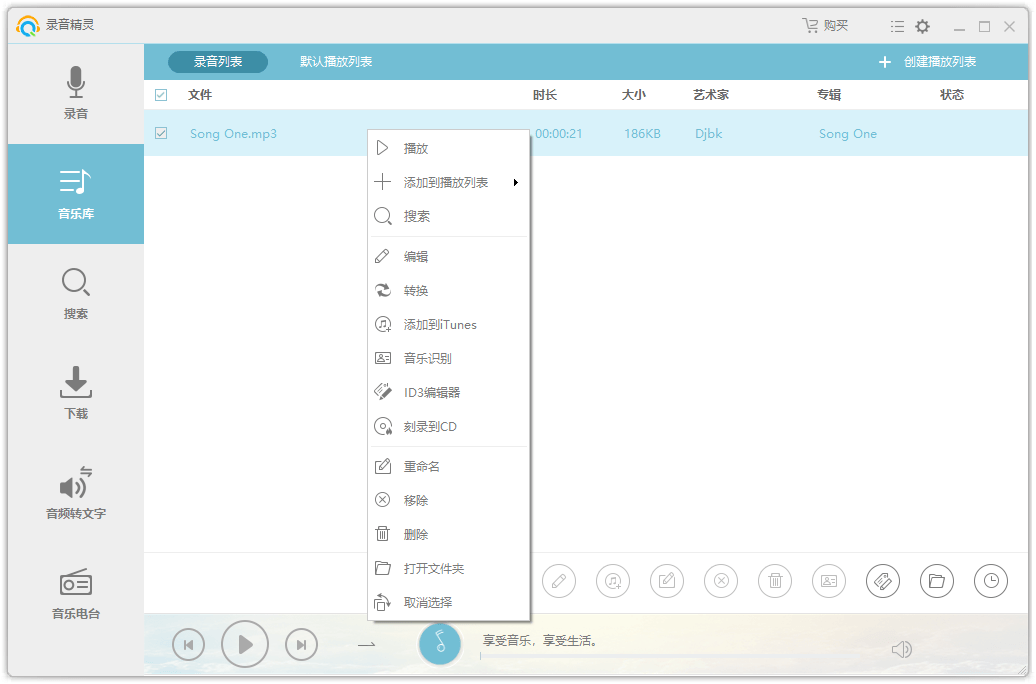1036x684 pixels.
Task: Switch to the 默认播放列表 tab
Action: click(336, 62)
